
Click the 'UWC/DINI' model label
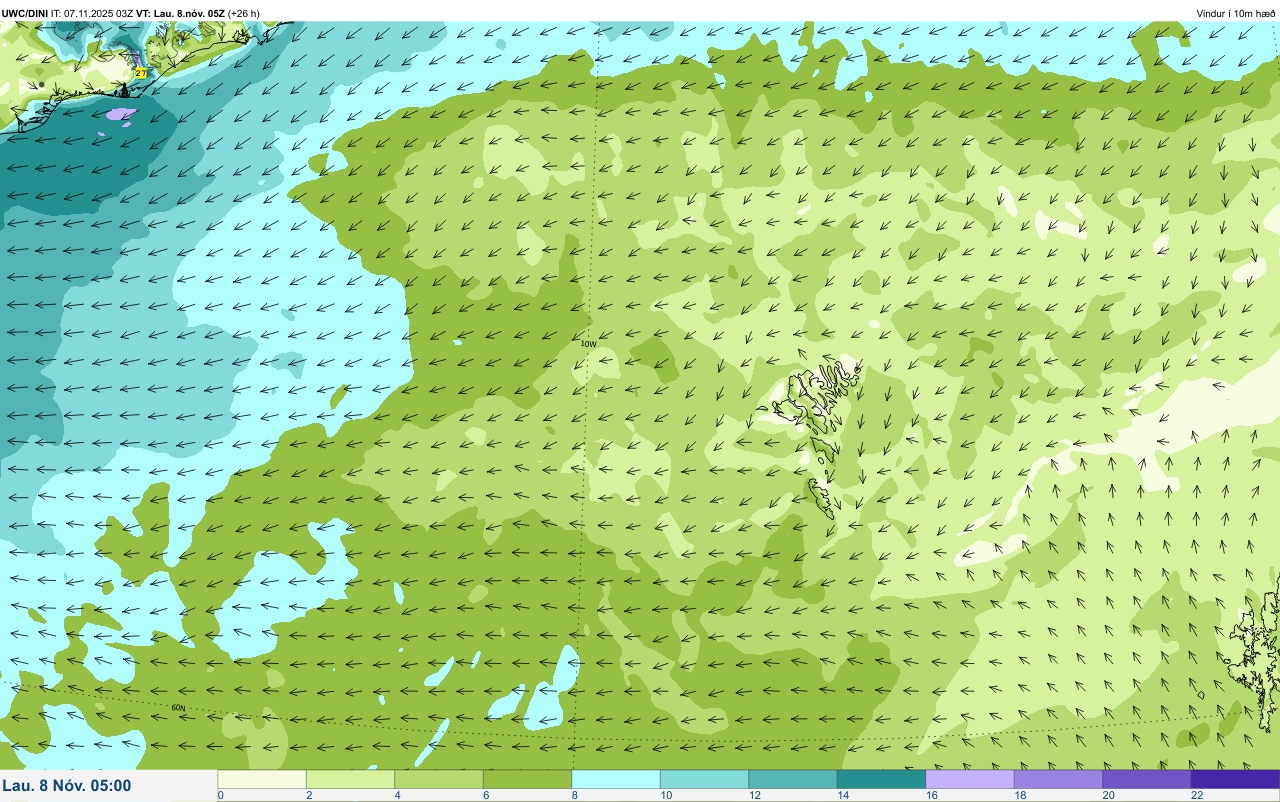pyautogui.click(x=25, y=13)
